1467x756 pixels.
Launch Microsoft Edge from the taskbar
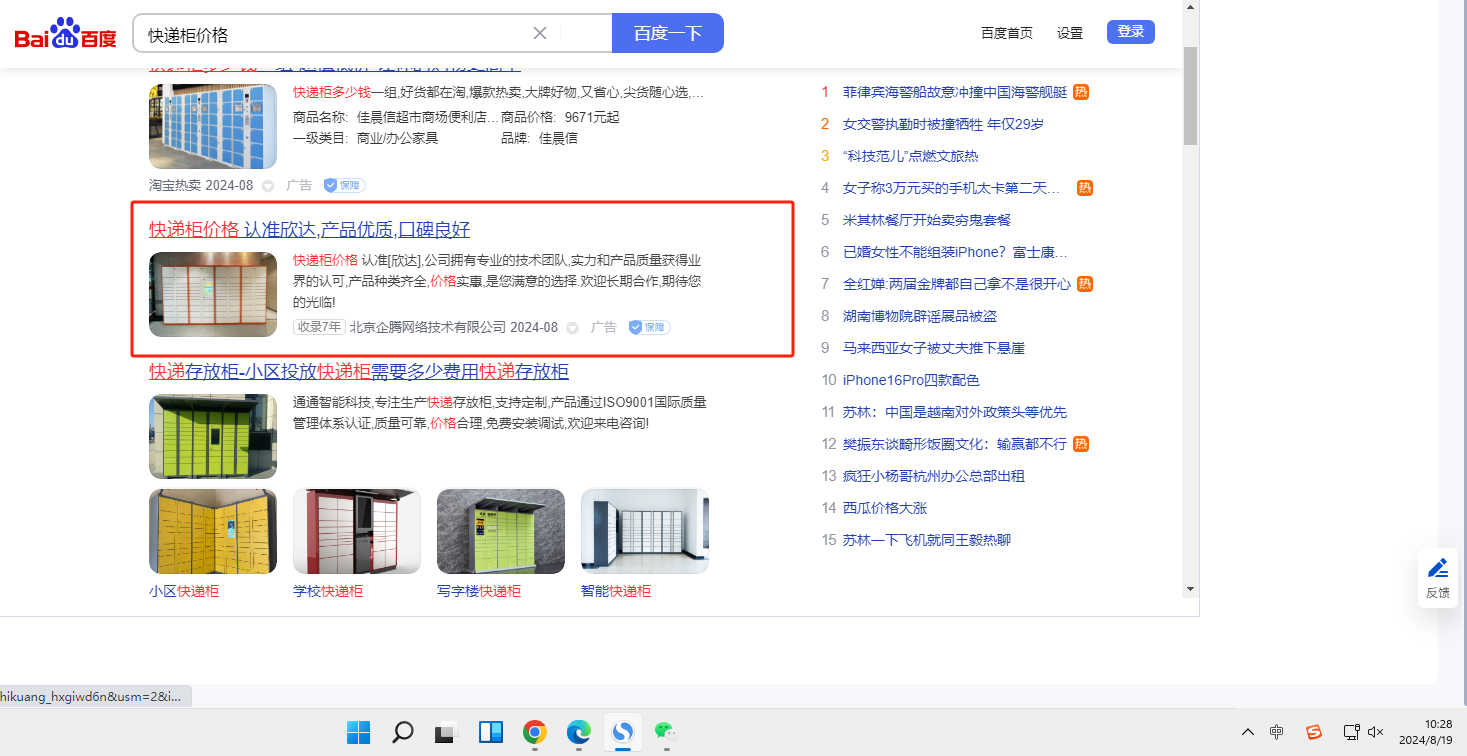[579, 733]
